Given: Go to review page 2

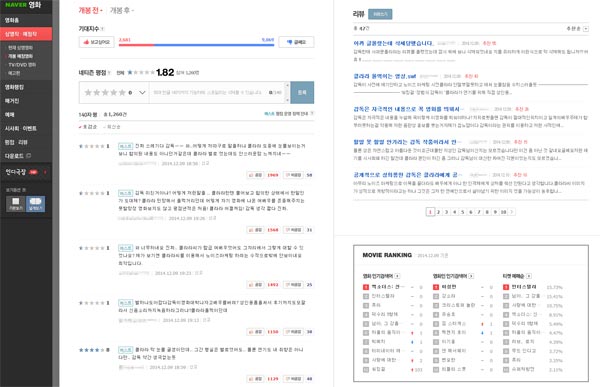Looking at the screenshot, I should (x=439, y=212).
